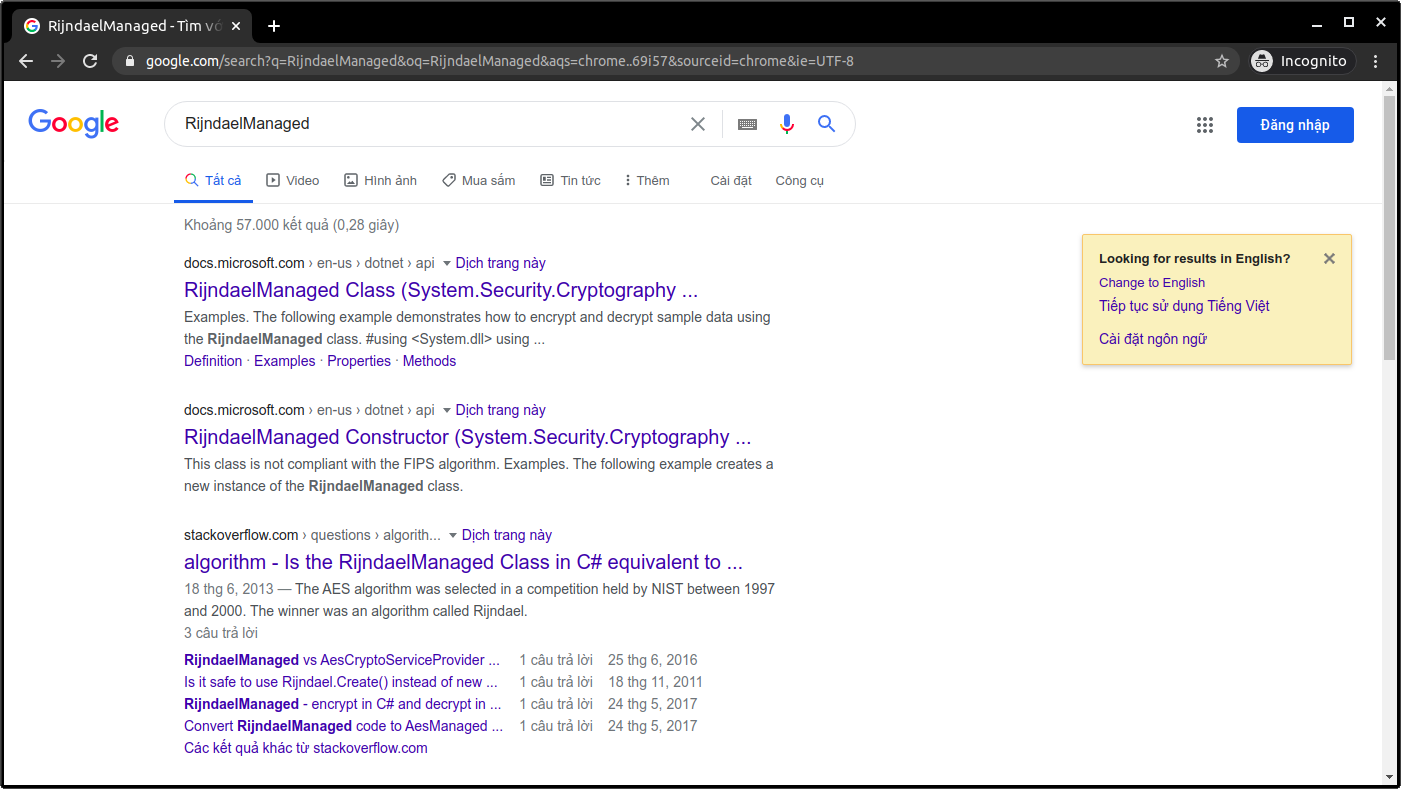The image size is (1401, 789).
Task: Open Cài đặt ngôn ngữ link
Action: [x=1153, y=339]
